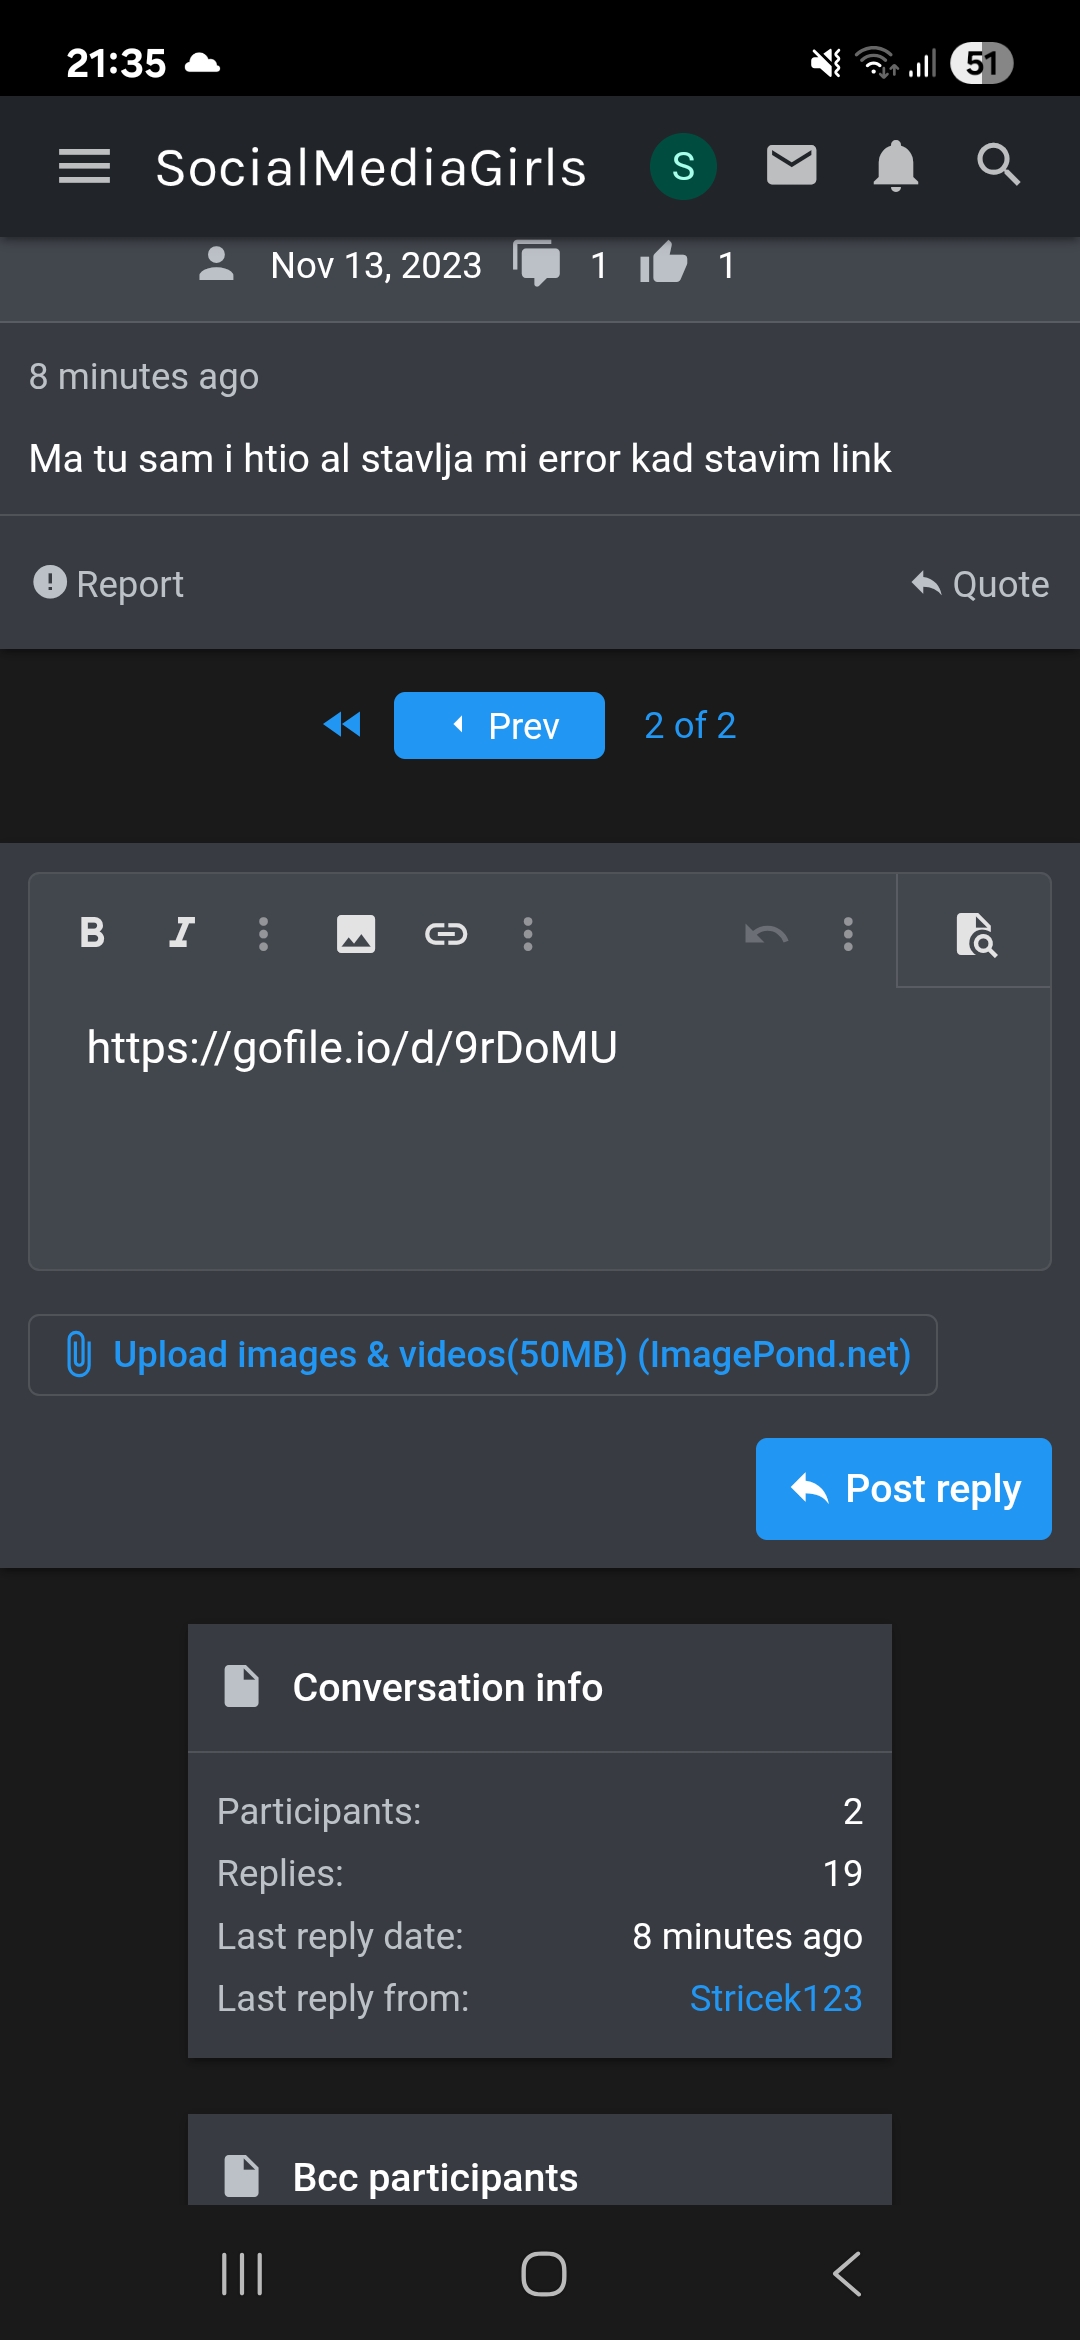Undo the last editor change
1080x2340 pixels.
click(x=767, y=934)
